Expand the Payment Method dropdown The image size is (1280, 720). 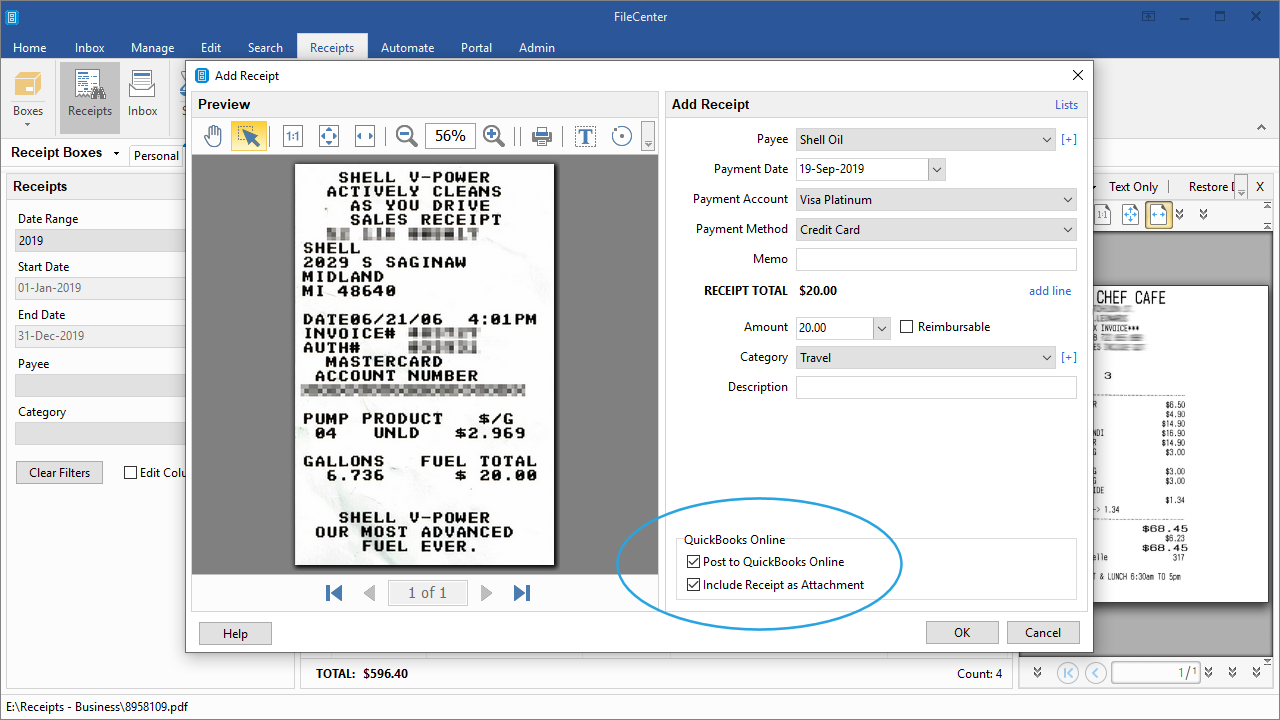click(935, 230)
